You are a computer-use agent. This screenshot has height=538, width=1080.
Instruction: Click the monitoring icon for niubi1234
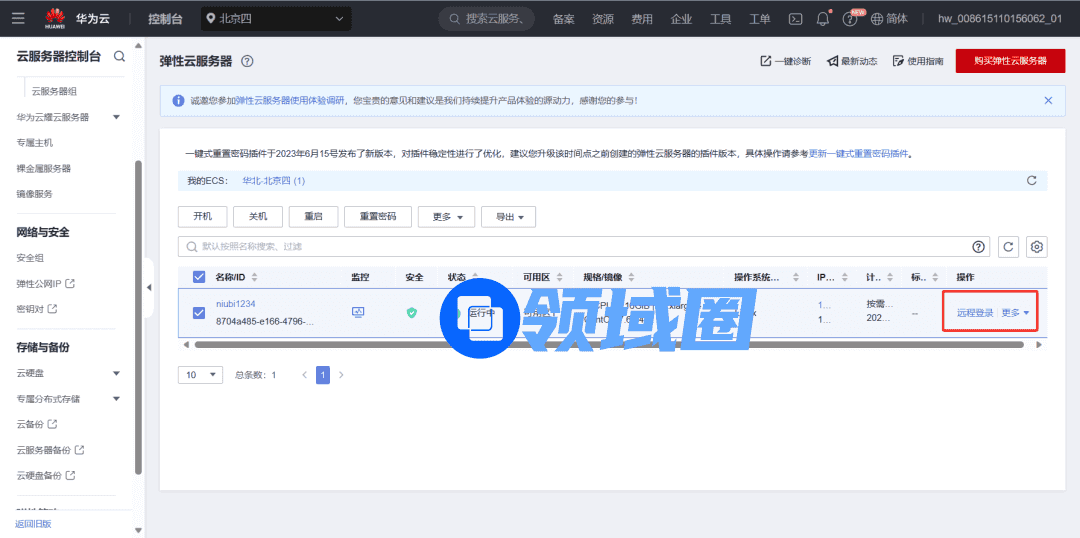359,312
